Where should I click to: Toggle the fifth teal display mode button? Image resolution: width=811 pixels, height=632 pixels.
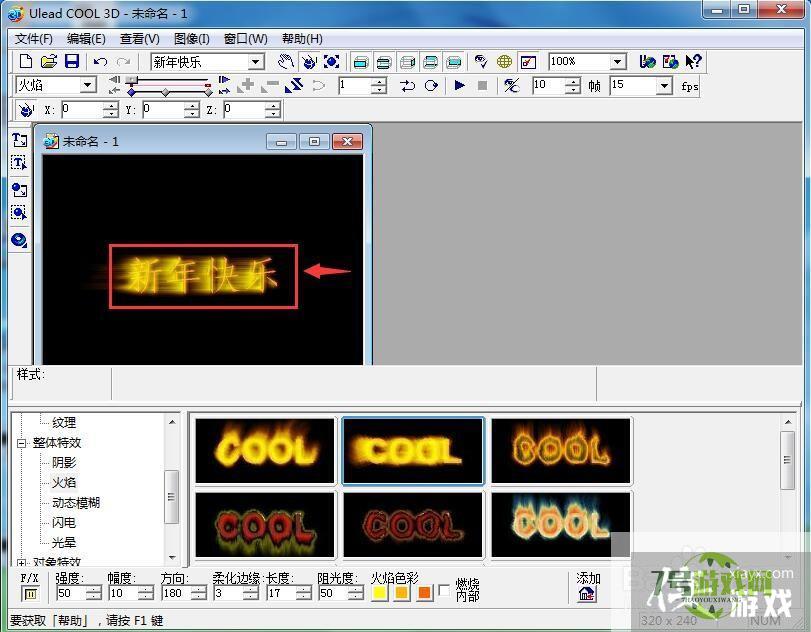click(454, 62)
